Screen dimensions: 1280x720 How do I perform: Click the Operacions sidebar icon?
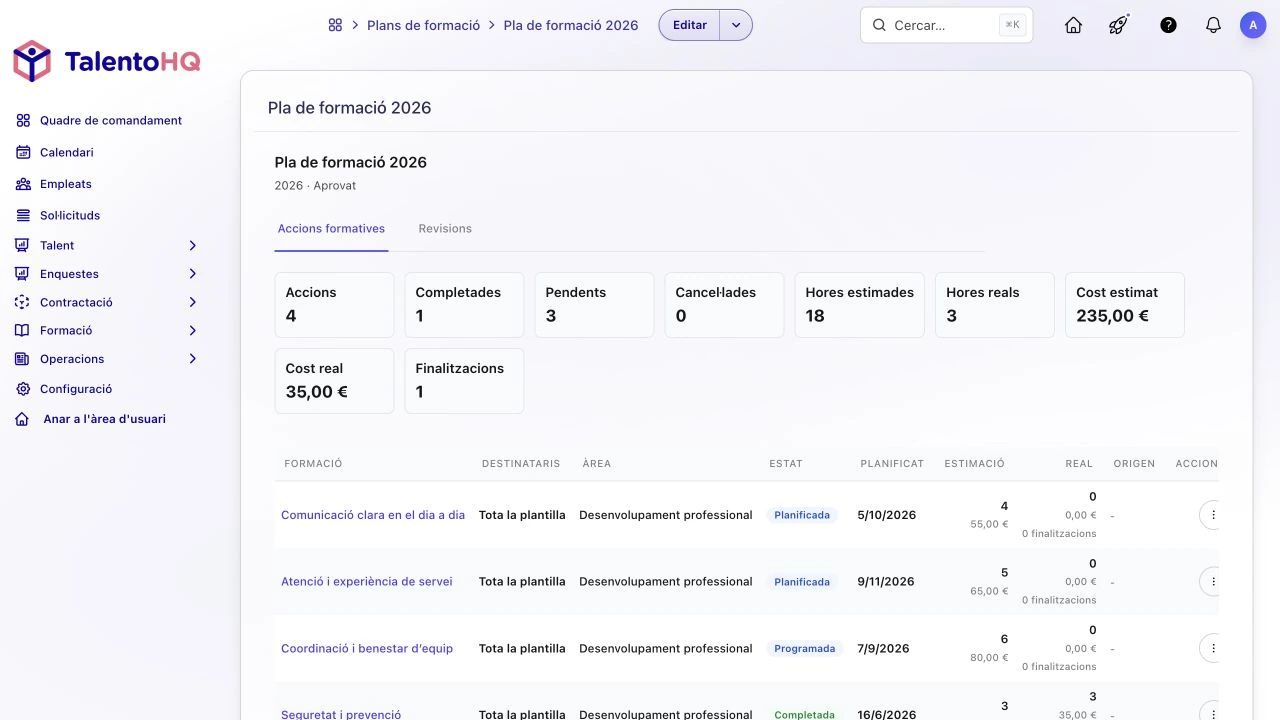[22, 359]
